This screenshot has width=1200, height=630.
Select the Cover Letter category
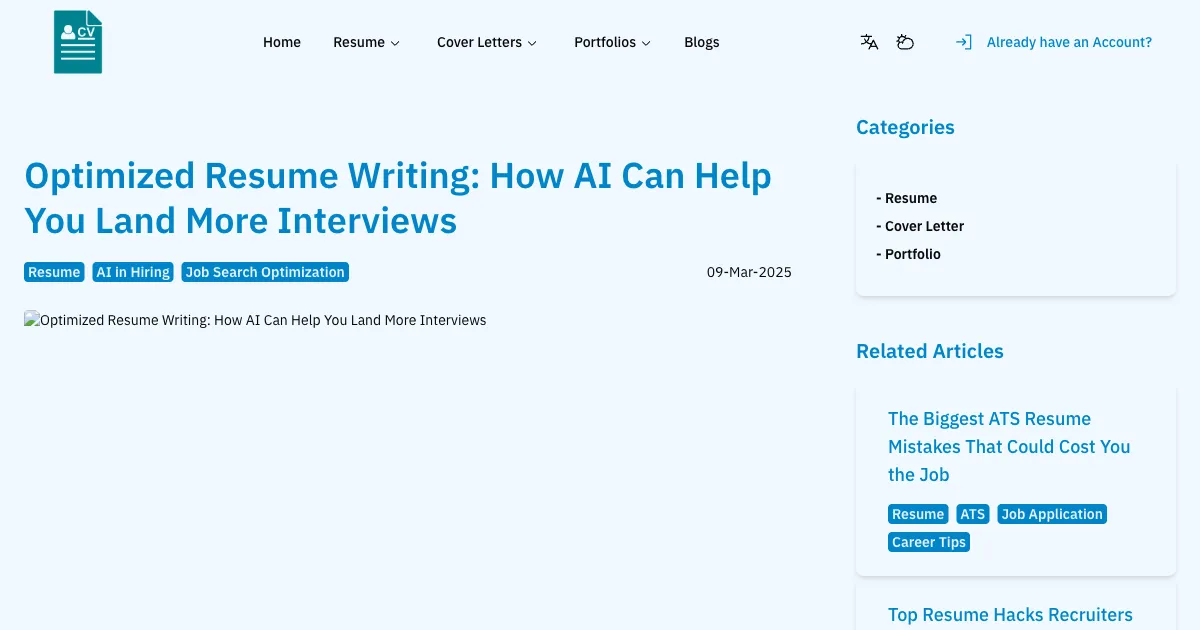(x=920, y=226)
